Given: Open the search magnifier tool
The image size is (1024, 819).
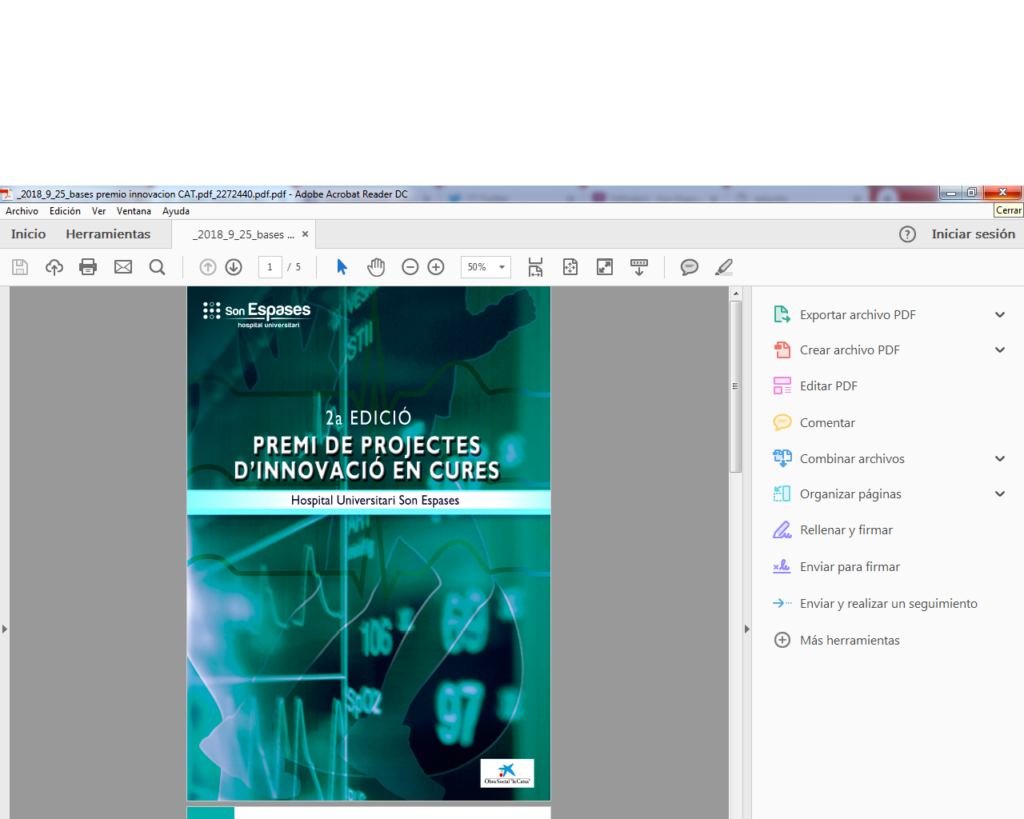Looking at the screenshot, I should 157,267.
